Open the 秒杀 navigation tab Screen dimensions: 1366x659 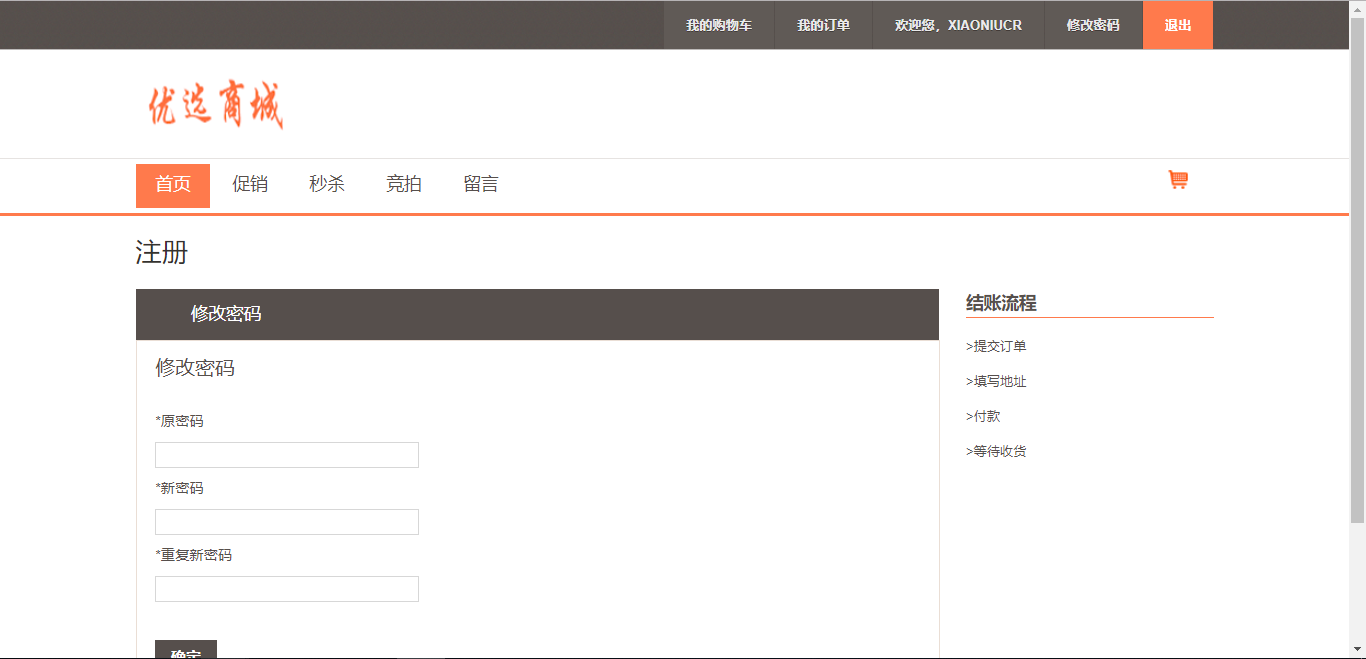(327, 185)
